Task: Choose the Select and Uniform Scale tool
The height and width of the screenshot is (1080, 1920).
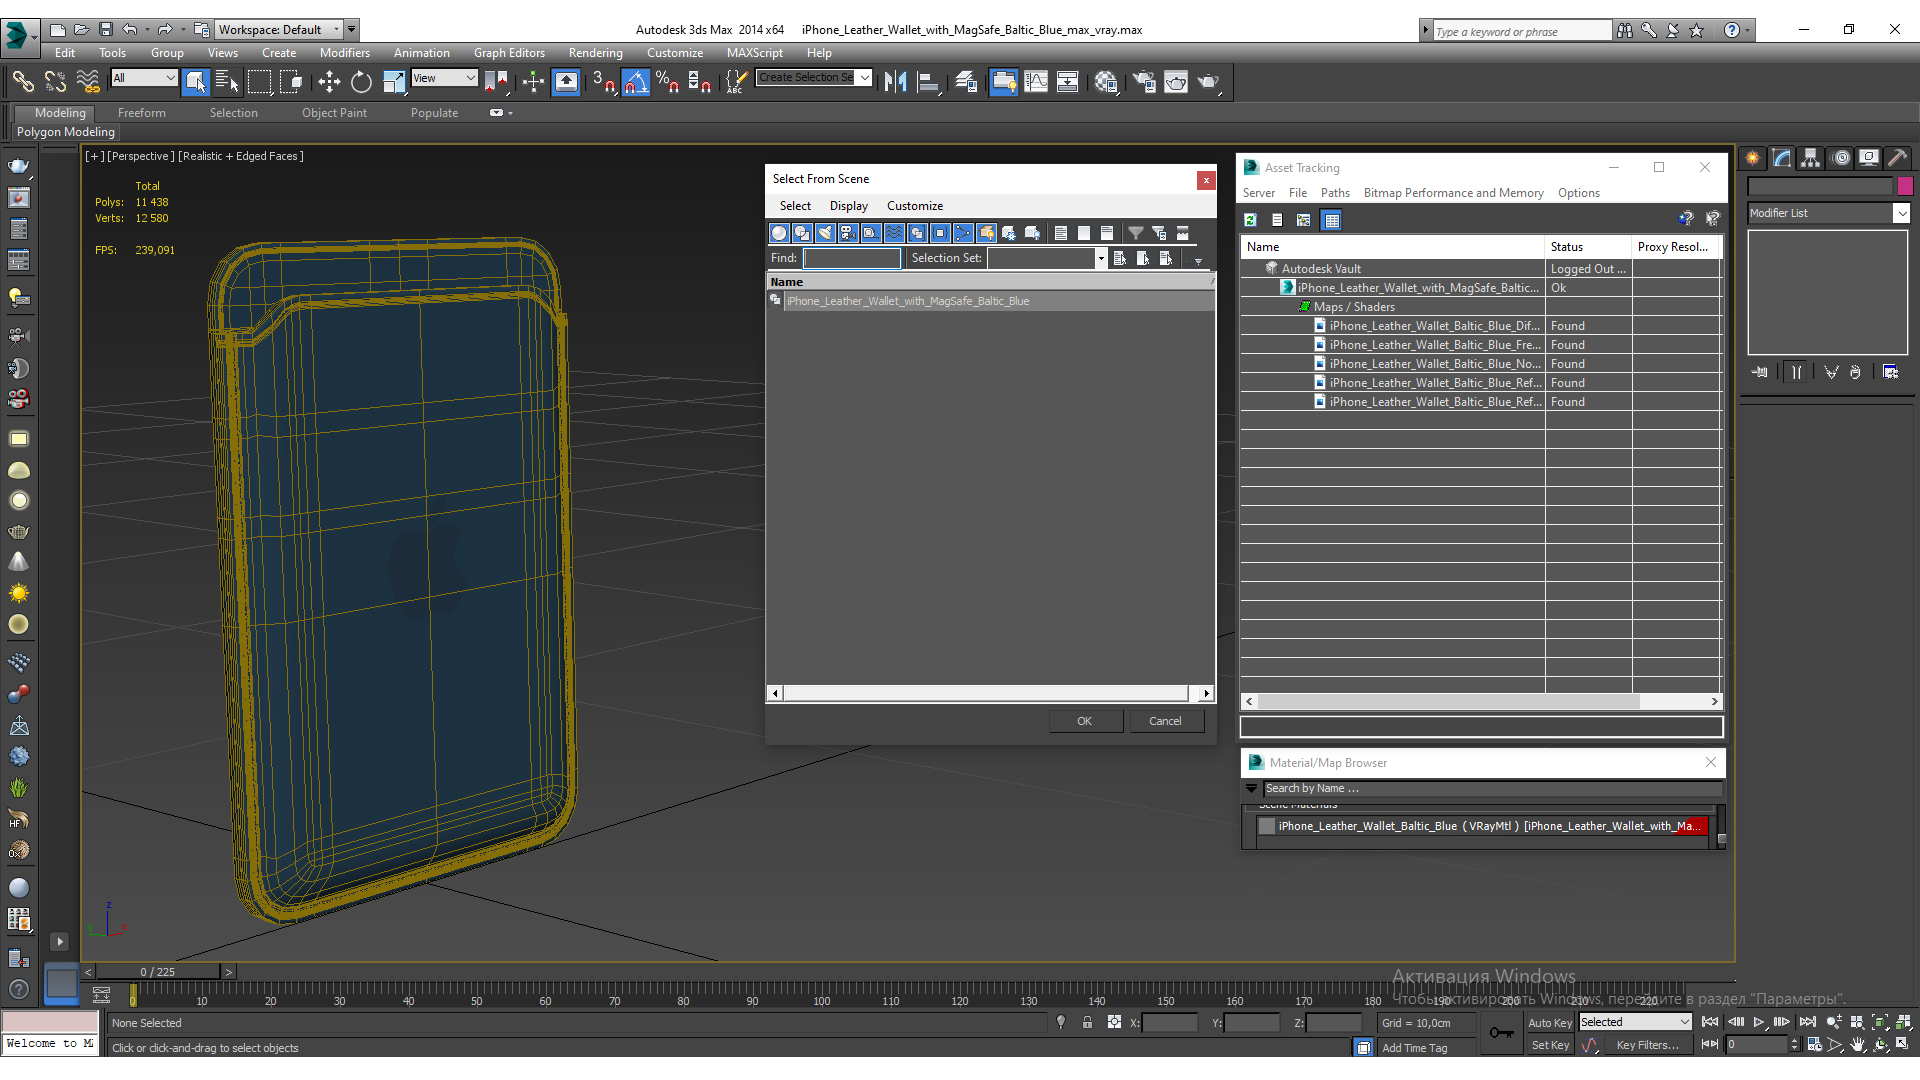Action: point(394,81)
